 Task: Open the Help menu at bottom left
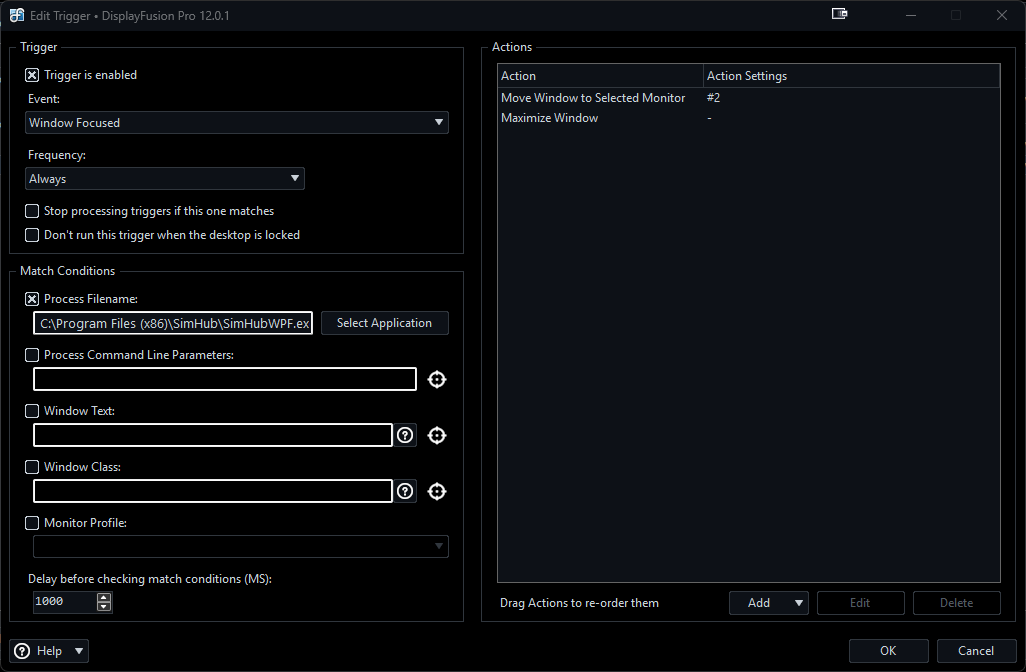coord(49,651)
